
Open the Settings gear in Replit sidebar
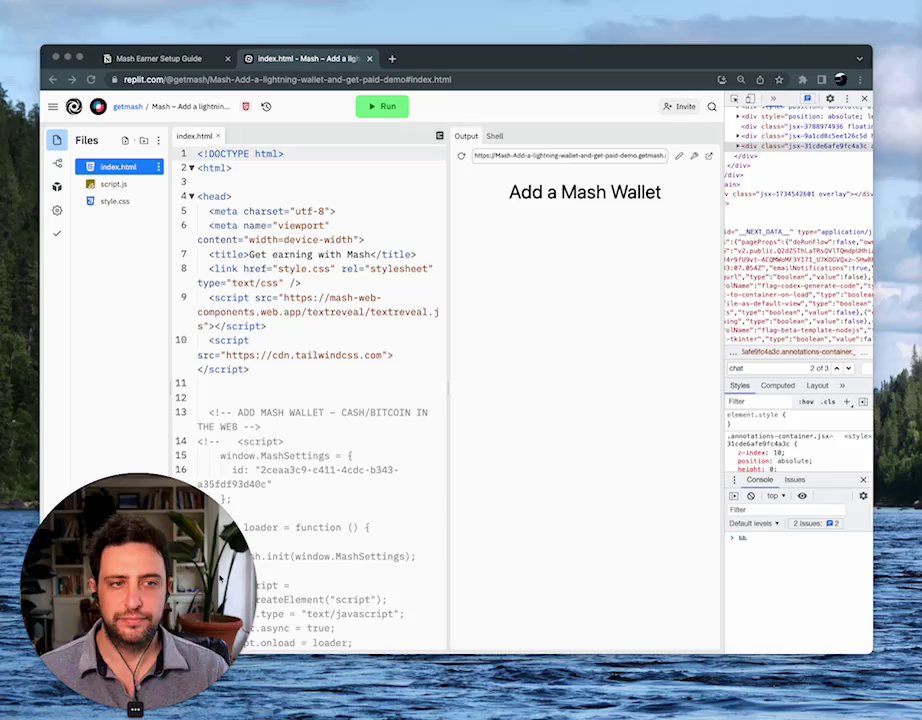57,210
